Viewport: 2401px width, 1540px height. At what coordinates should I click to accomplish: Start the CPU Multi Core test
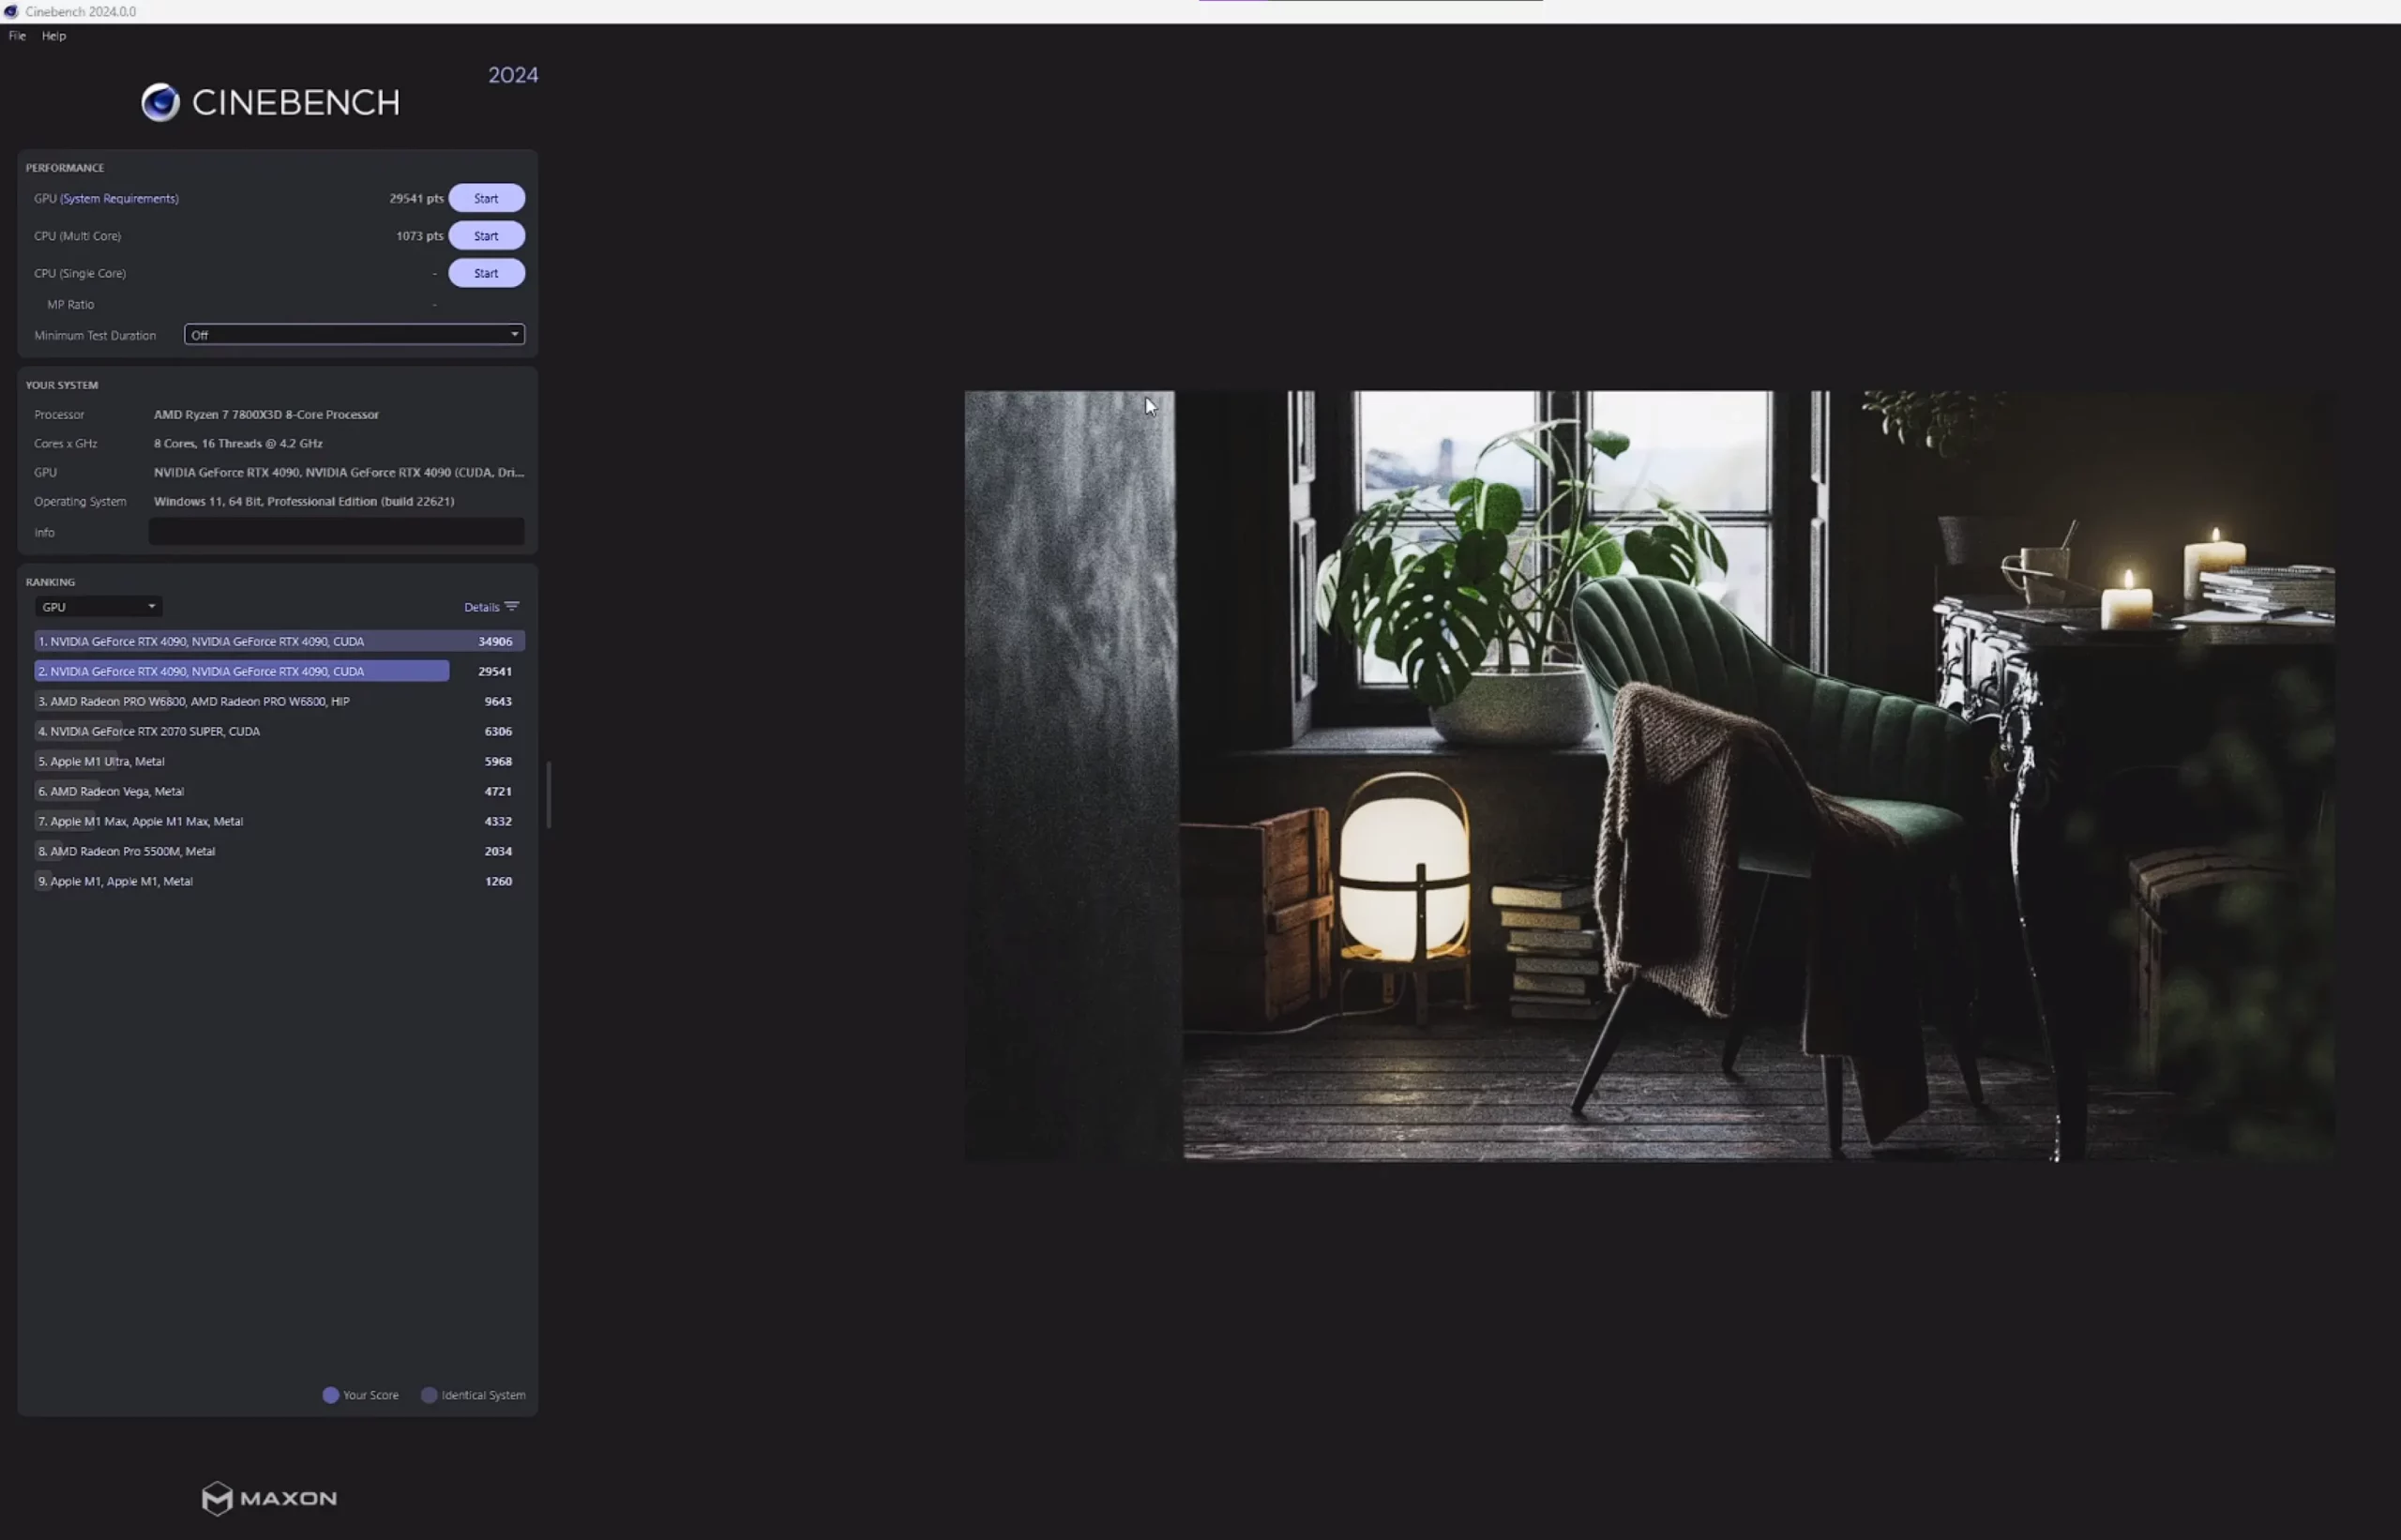[486, 236]
